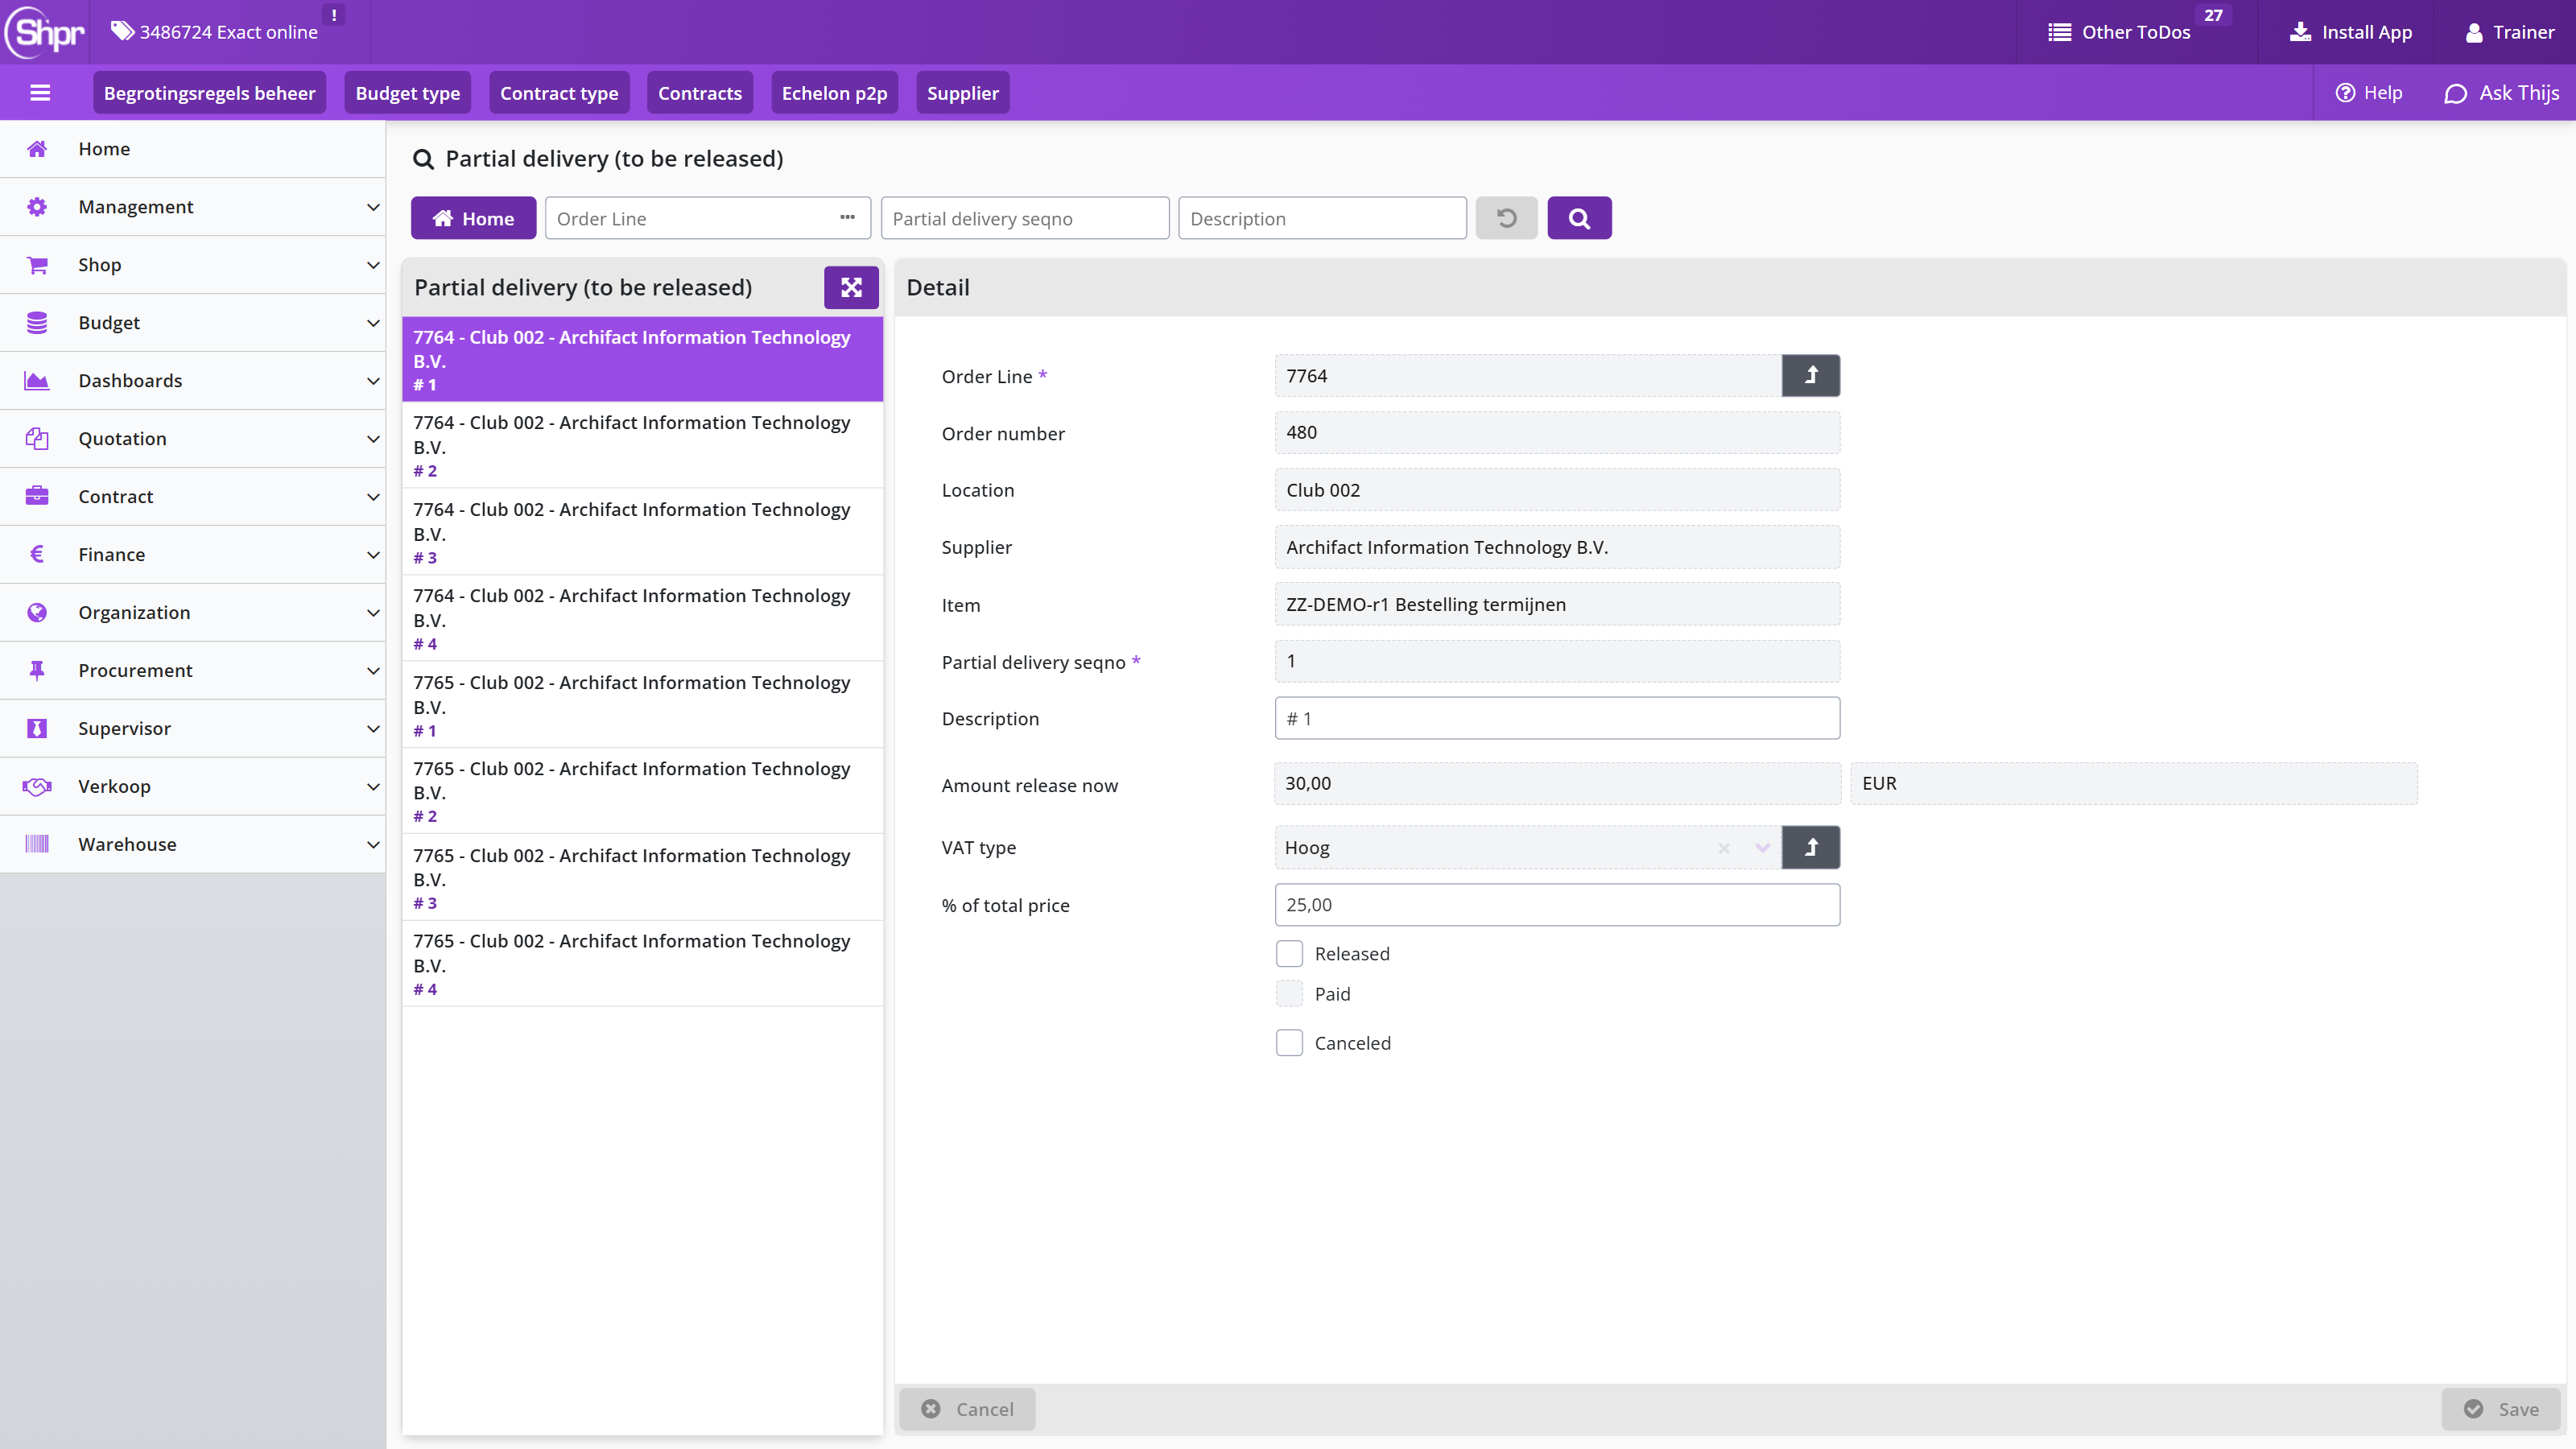
Task: Open Contract type shortcut
Action: pos(559,93)
